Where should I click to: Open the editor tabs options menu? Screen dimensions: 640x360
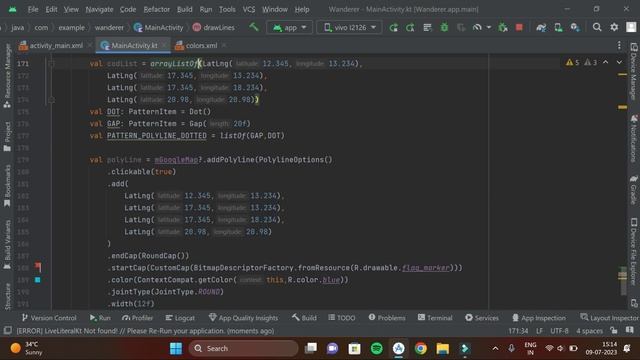pyautogui.click(x=619, y=45)
